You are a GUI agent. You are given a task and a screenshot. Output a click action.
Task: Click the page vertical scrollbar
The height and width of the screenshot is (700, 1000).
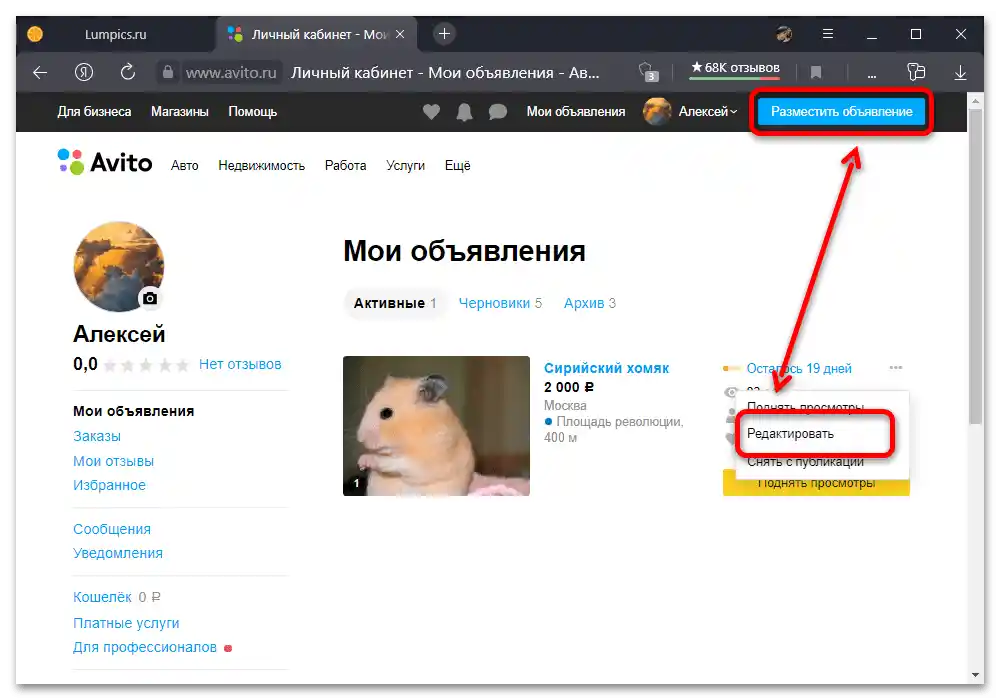[975, 266]
